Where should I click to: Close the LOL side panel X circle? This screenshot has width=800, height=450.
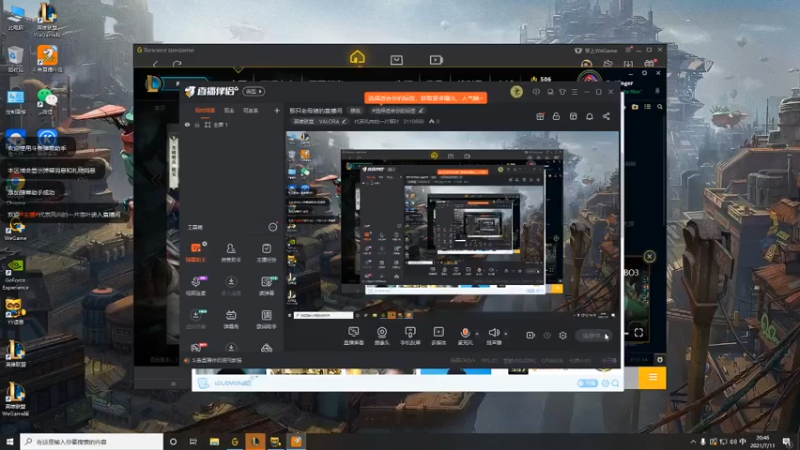(x=649, y=256)
